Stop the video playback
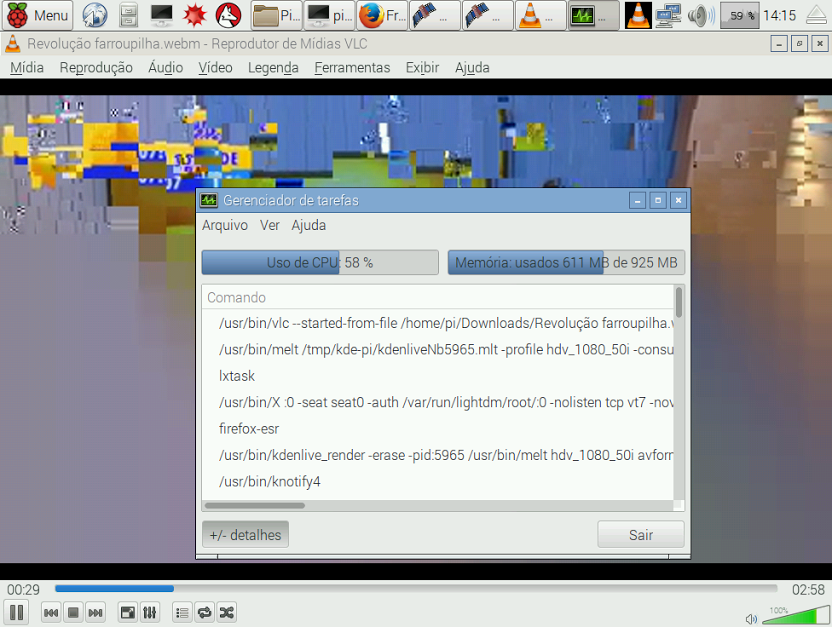 pyautogui.click(x=73, y=613)
